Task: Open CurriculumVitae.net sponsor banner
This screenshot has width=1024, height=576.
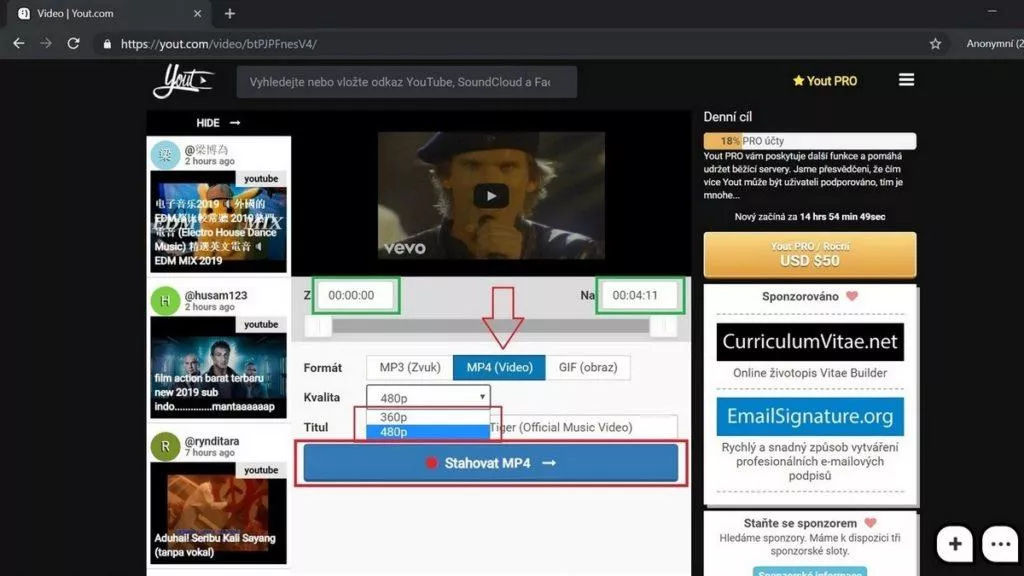Action: [810, 342]
